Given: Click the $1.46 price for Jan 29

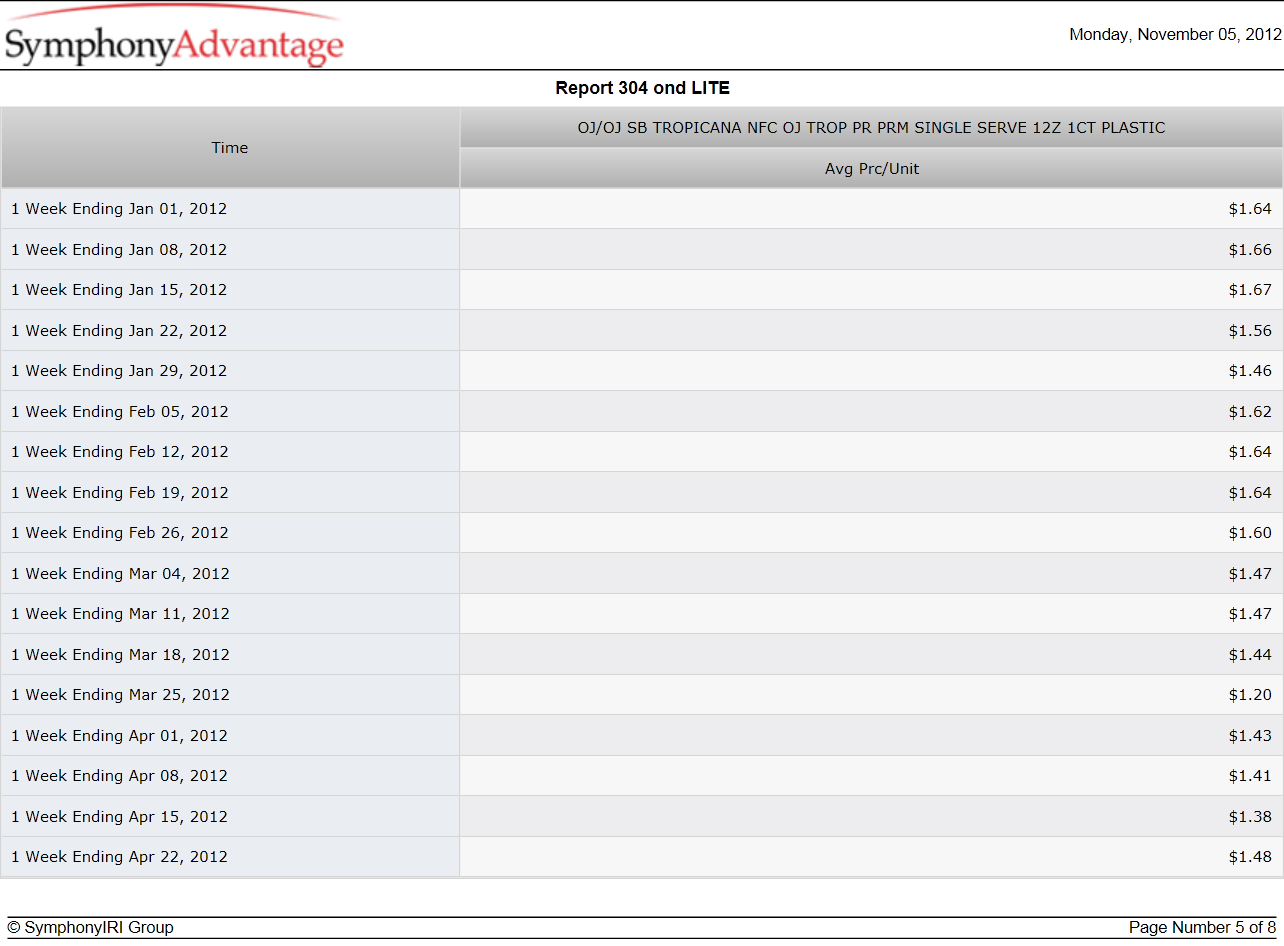Looking at the screenshot, I should (1250, 371).
